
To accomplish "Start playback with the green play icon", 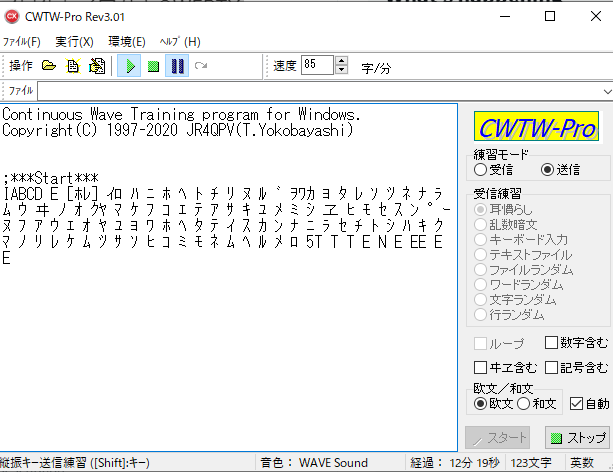I will pos(129,66).
